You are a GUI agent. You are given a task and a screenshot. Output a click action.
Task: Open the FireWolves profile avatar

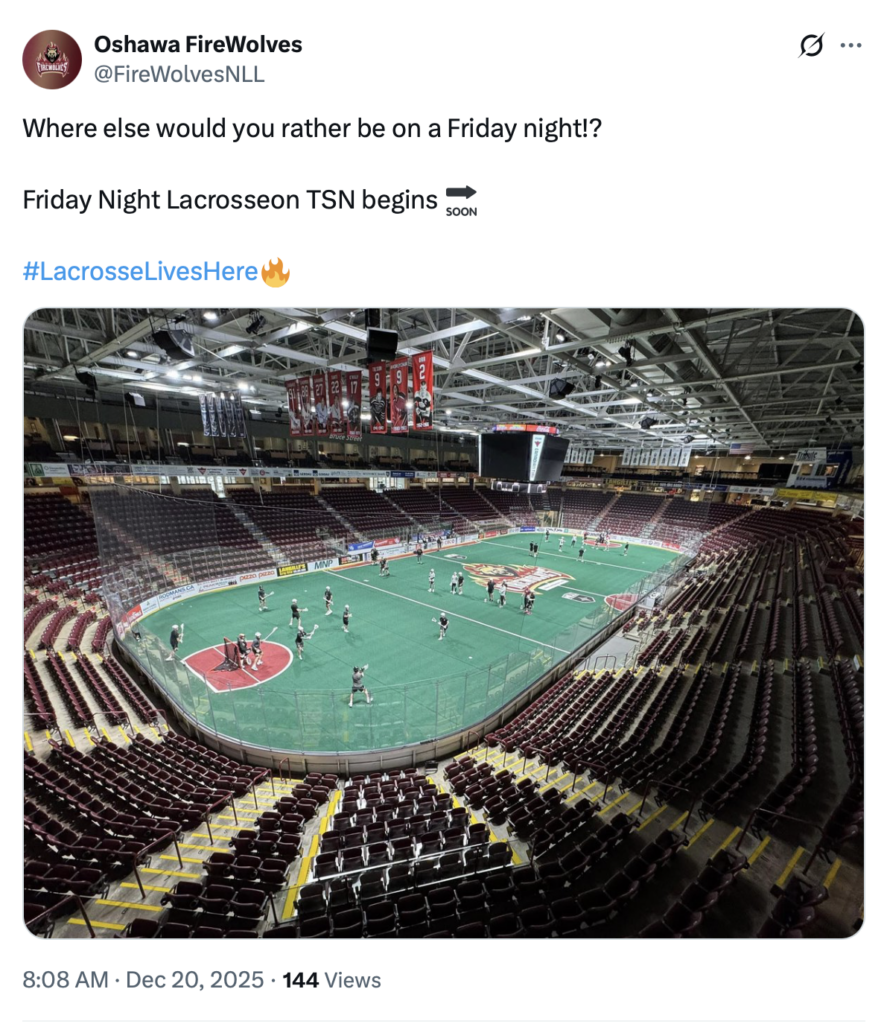point(52,59)
